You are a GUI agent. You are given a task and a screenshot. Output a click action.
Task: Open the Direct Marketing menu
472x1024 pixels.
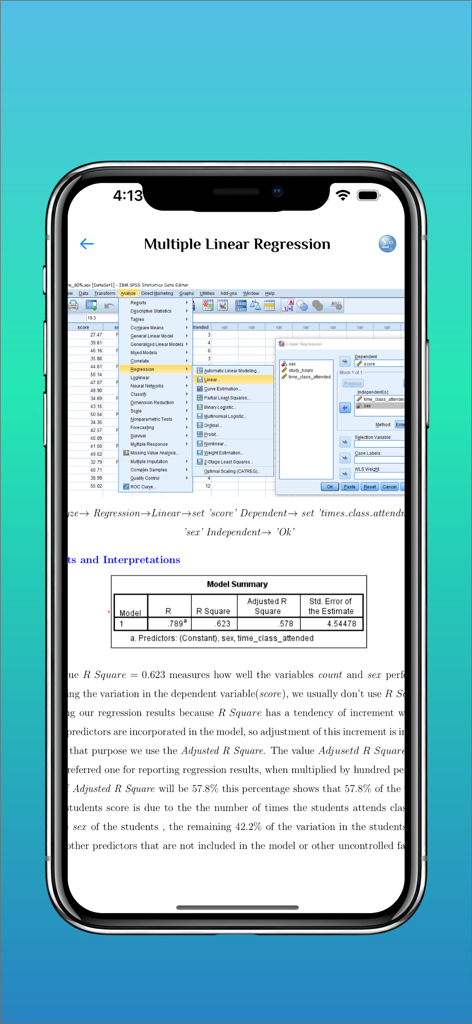(157, 293)
